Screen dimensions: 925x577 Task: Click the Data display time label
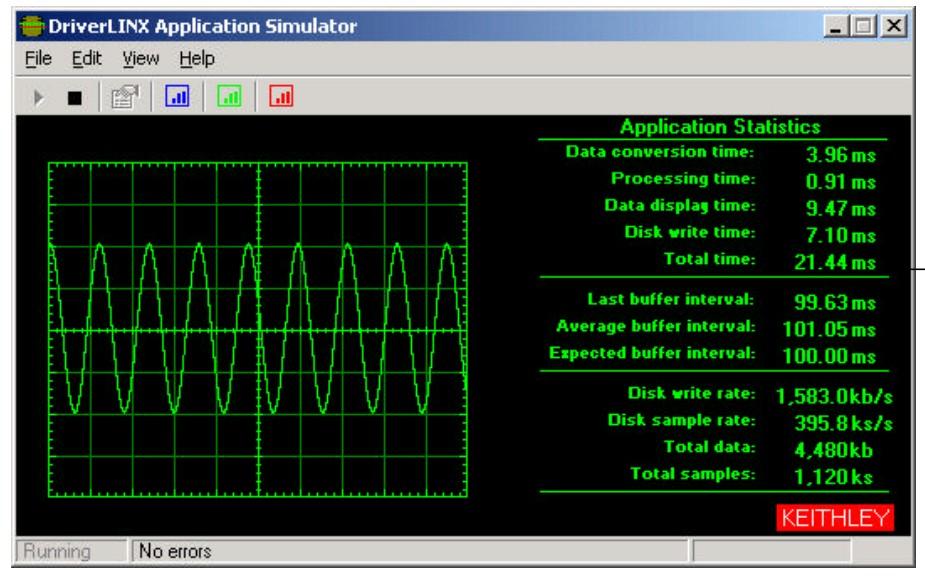point(680,205)
